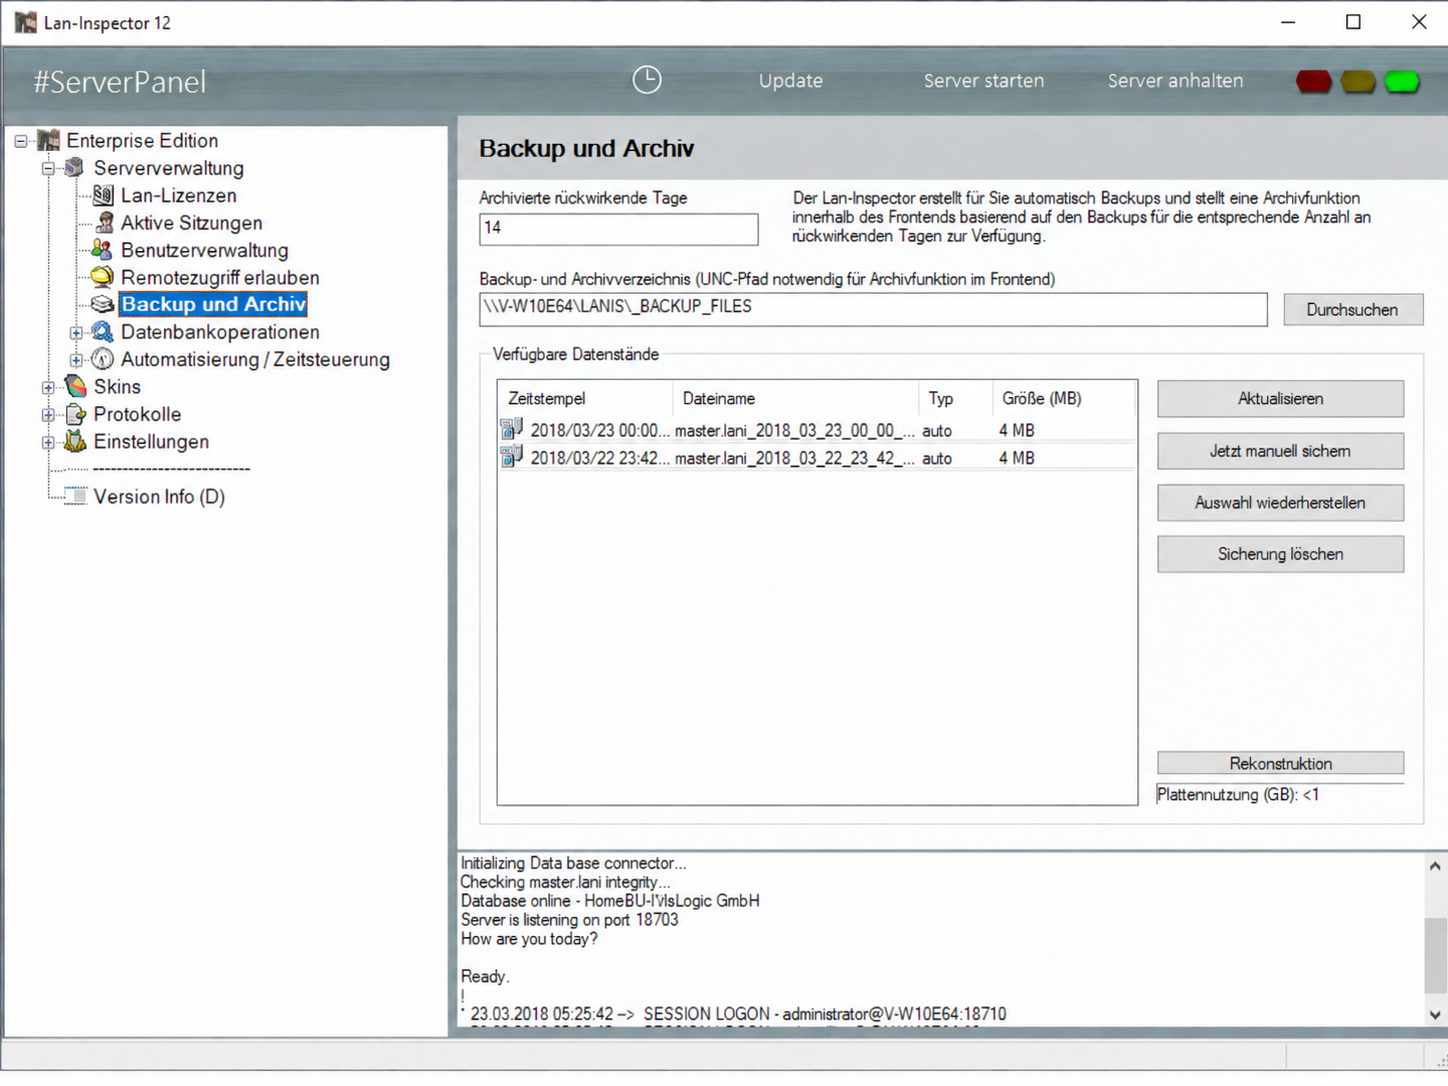This screenshot has width=1448, height=1086.
Task: Click the Remotezugriff erlauben icon
Action: tap(102, 277)
